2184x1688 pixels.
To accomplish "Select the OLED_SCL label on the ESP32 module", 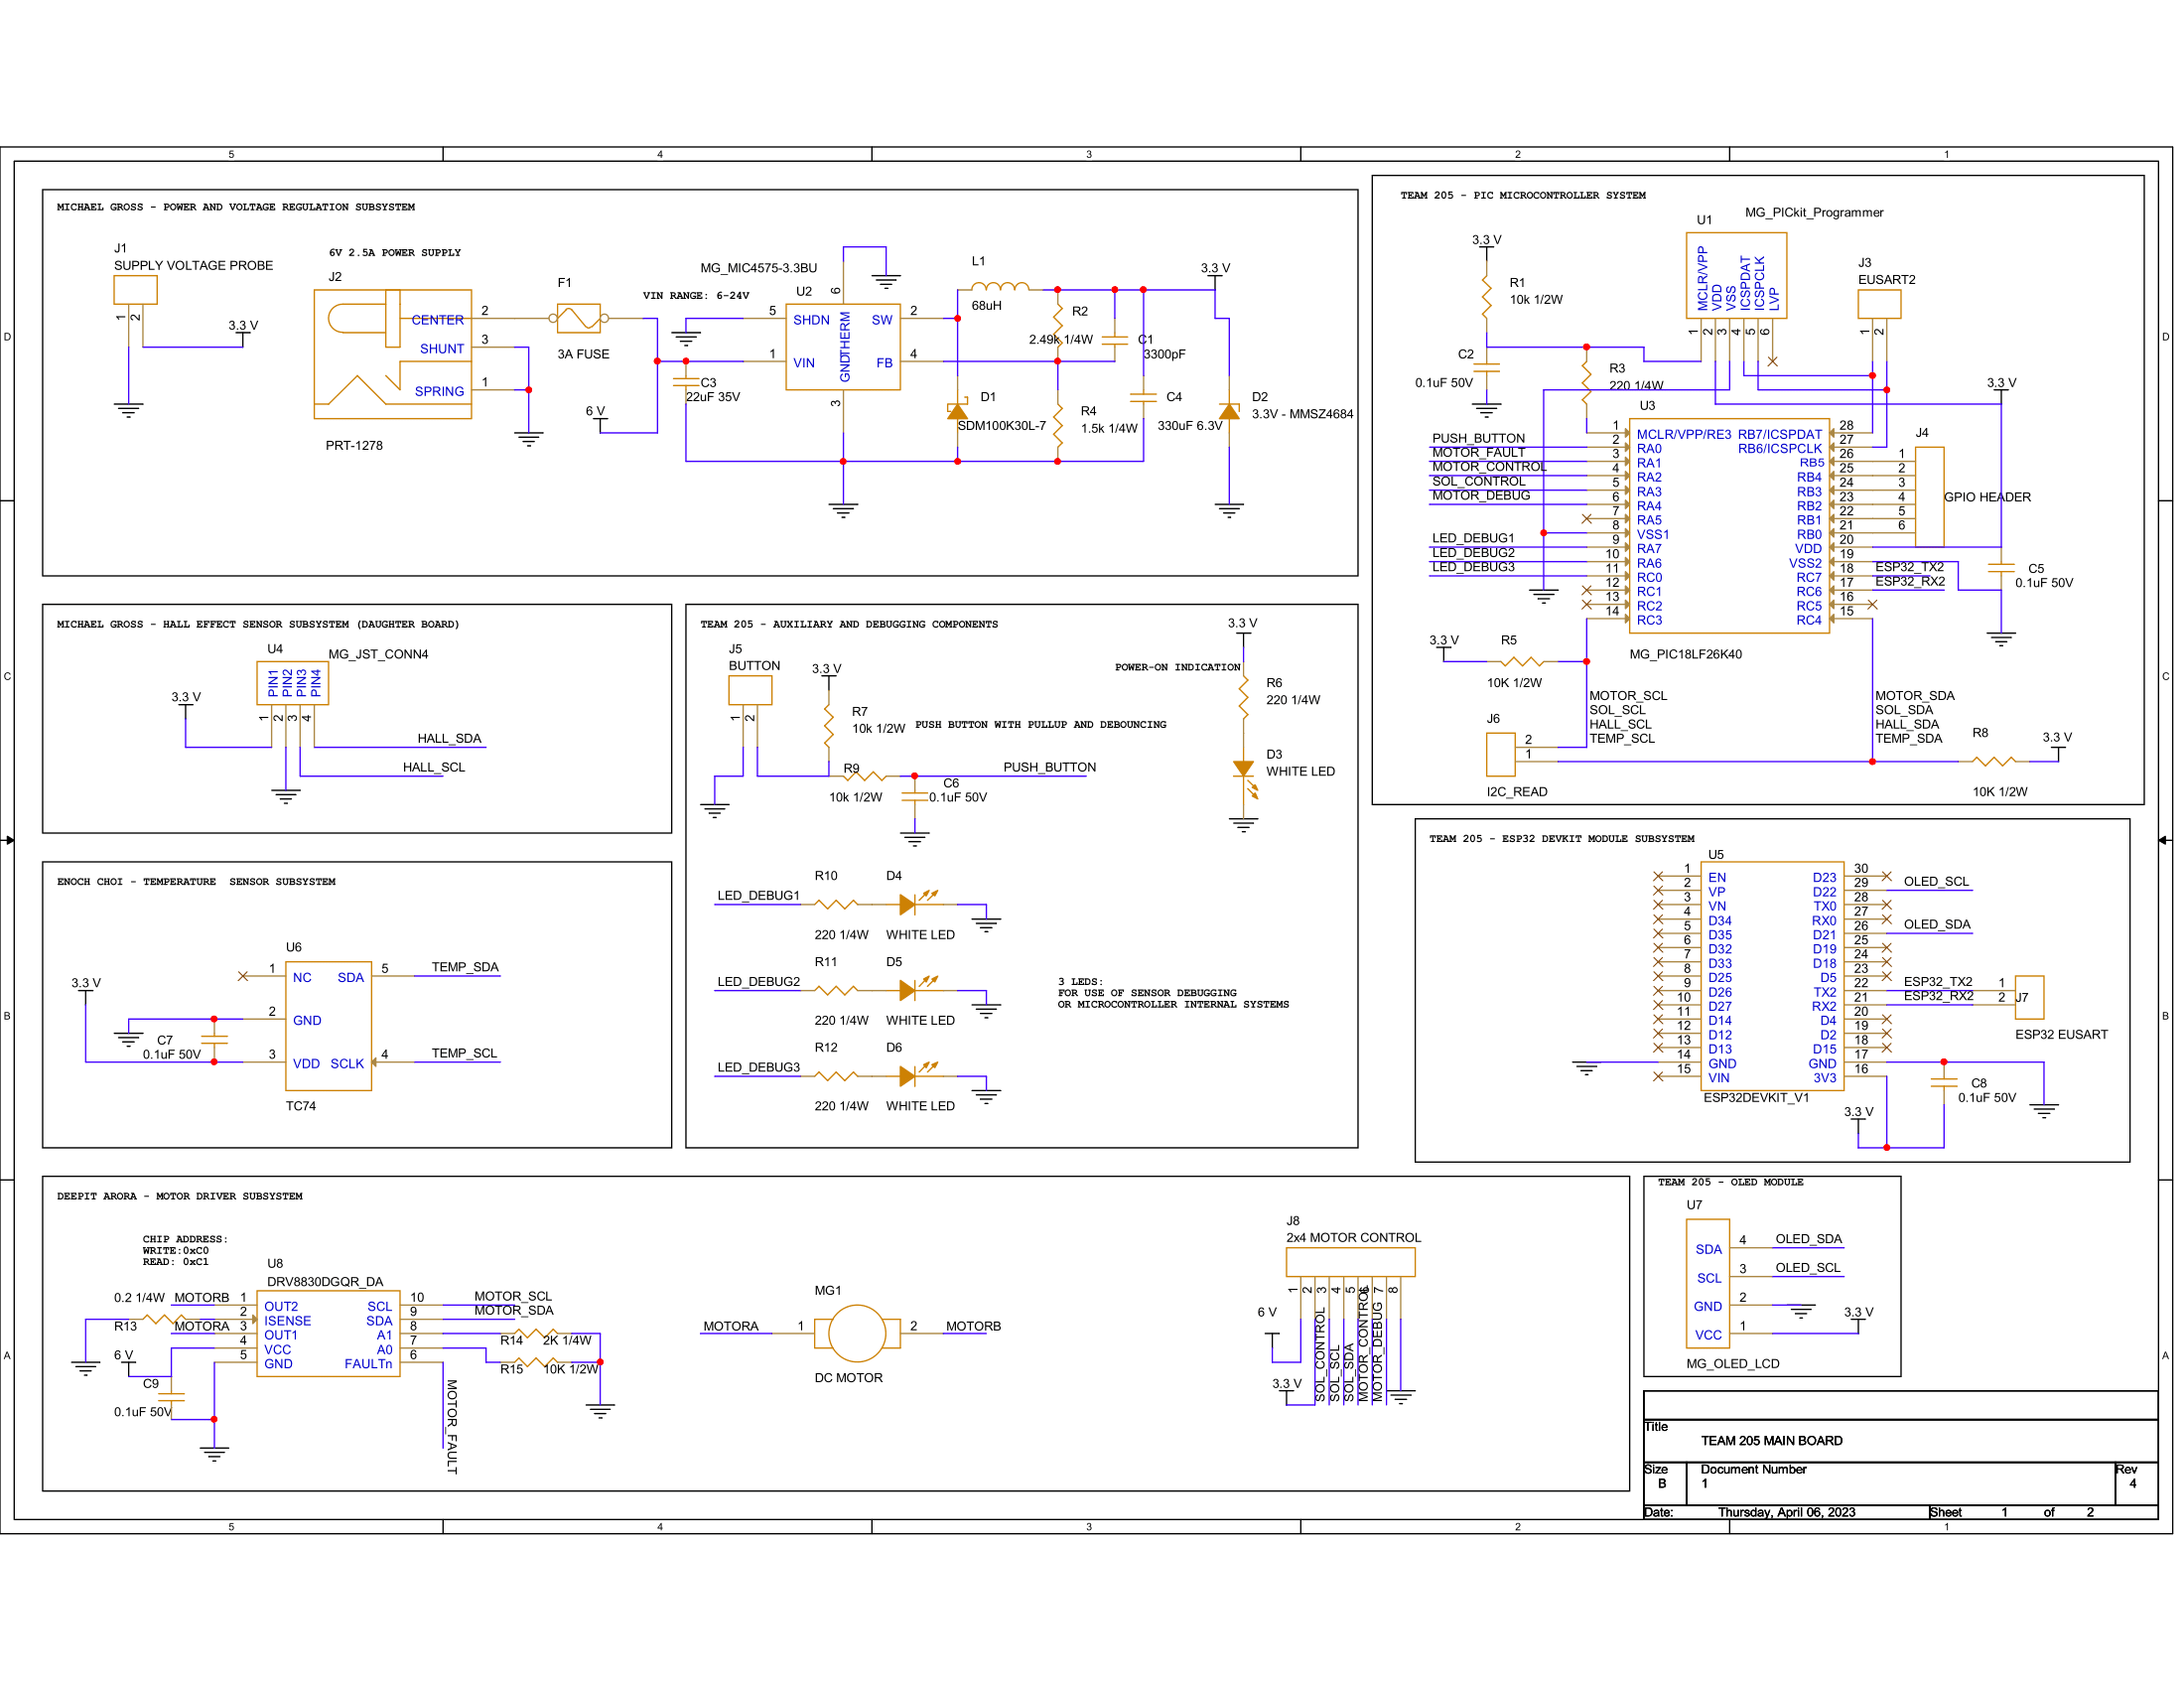I will tap(1936, 882).
